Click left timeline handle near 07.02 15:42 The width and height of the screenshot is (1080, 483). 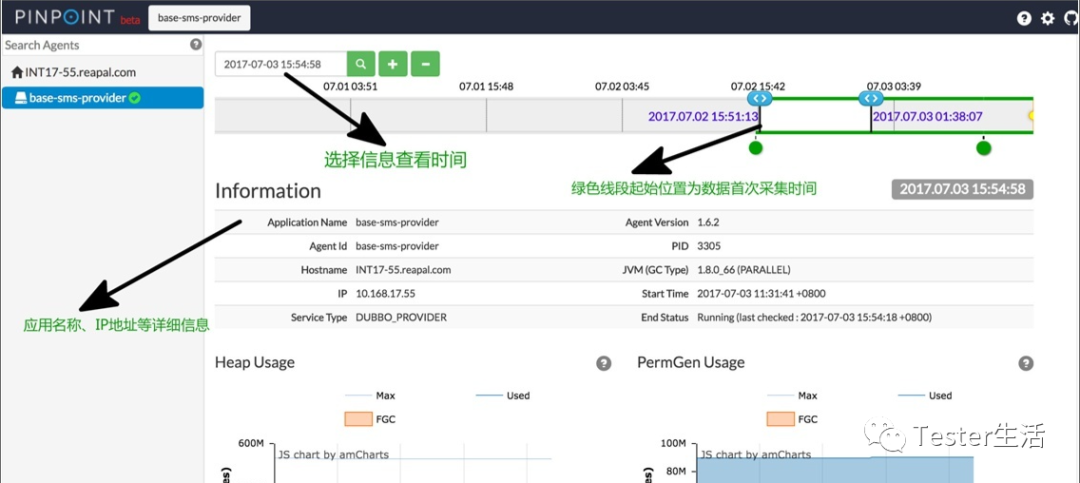click(x=760, y=99)
